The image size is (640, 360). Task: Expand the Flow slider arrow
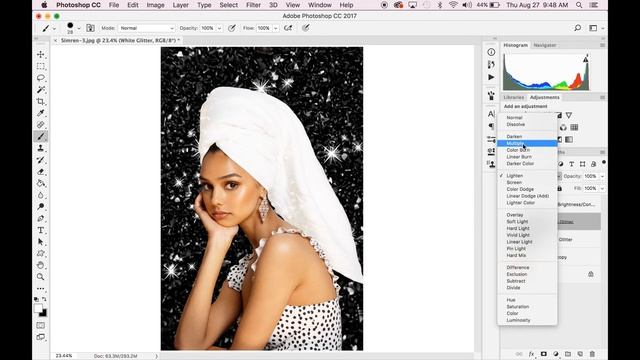pos(276,28)
